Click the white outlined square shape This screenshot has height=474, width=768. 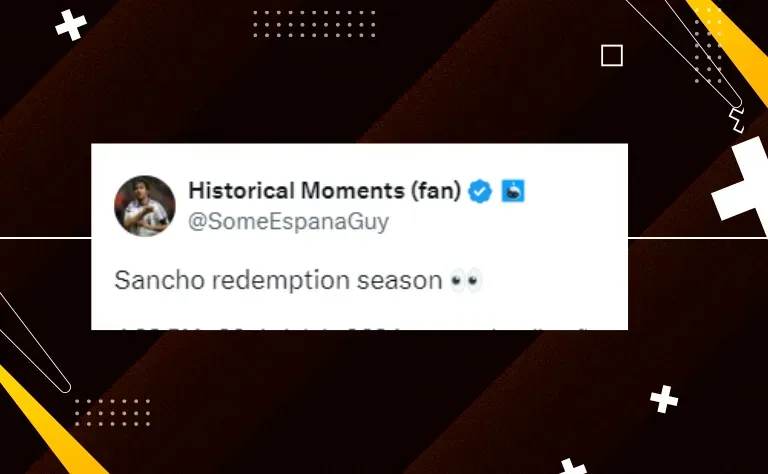(x=612, y=55)
